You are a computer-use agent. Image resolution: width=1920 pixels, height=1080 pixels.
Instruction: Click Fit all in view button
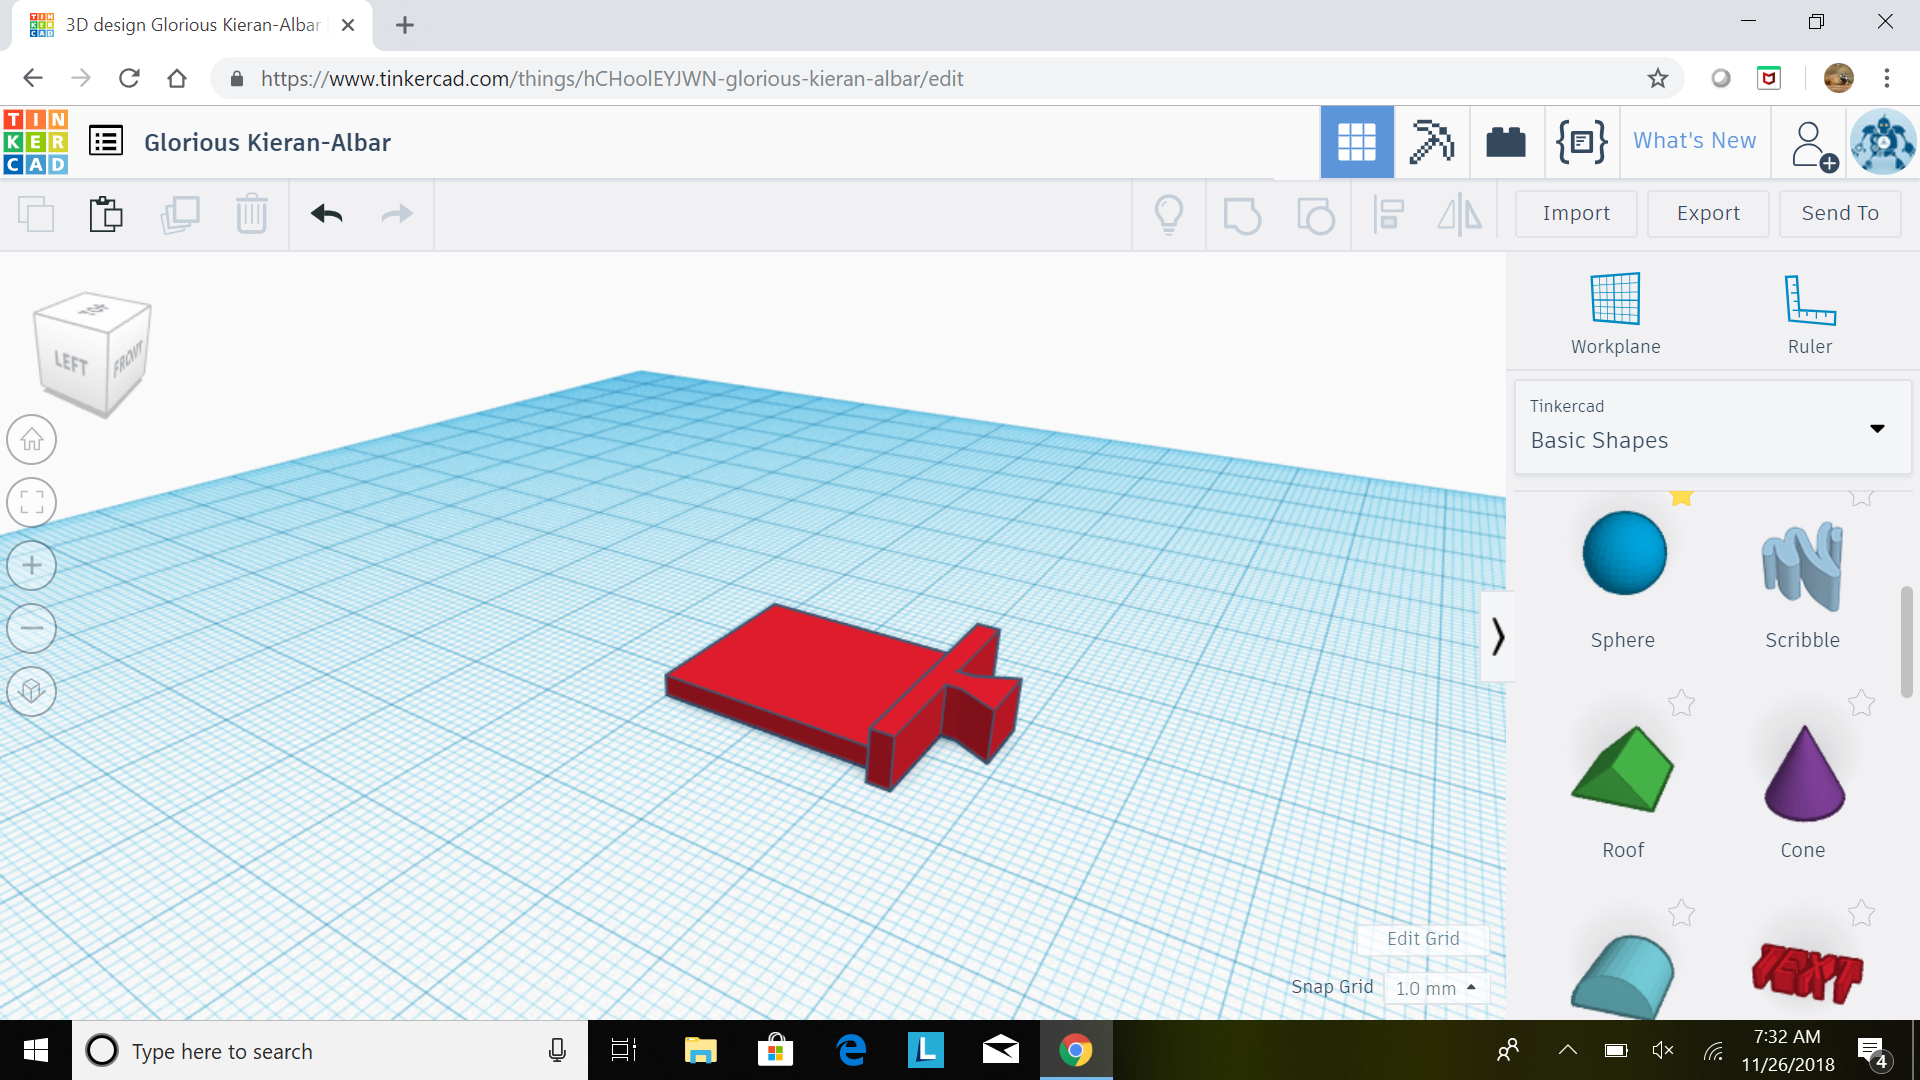(32, 502)
